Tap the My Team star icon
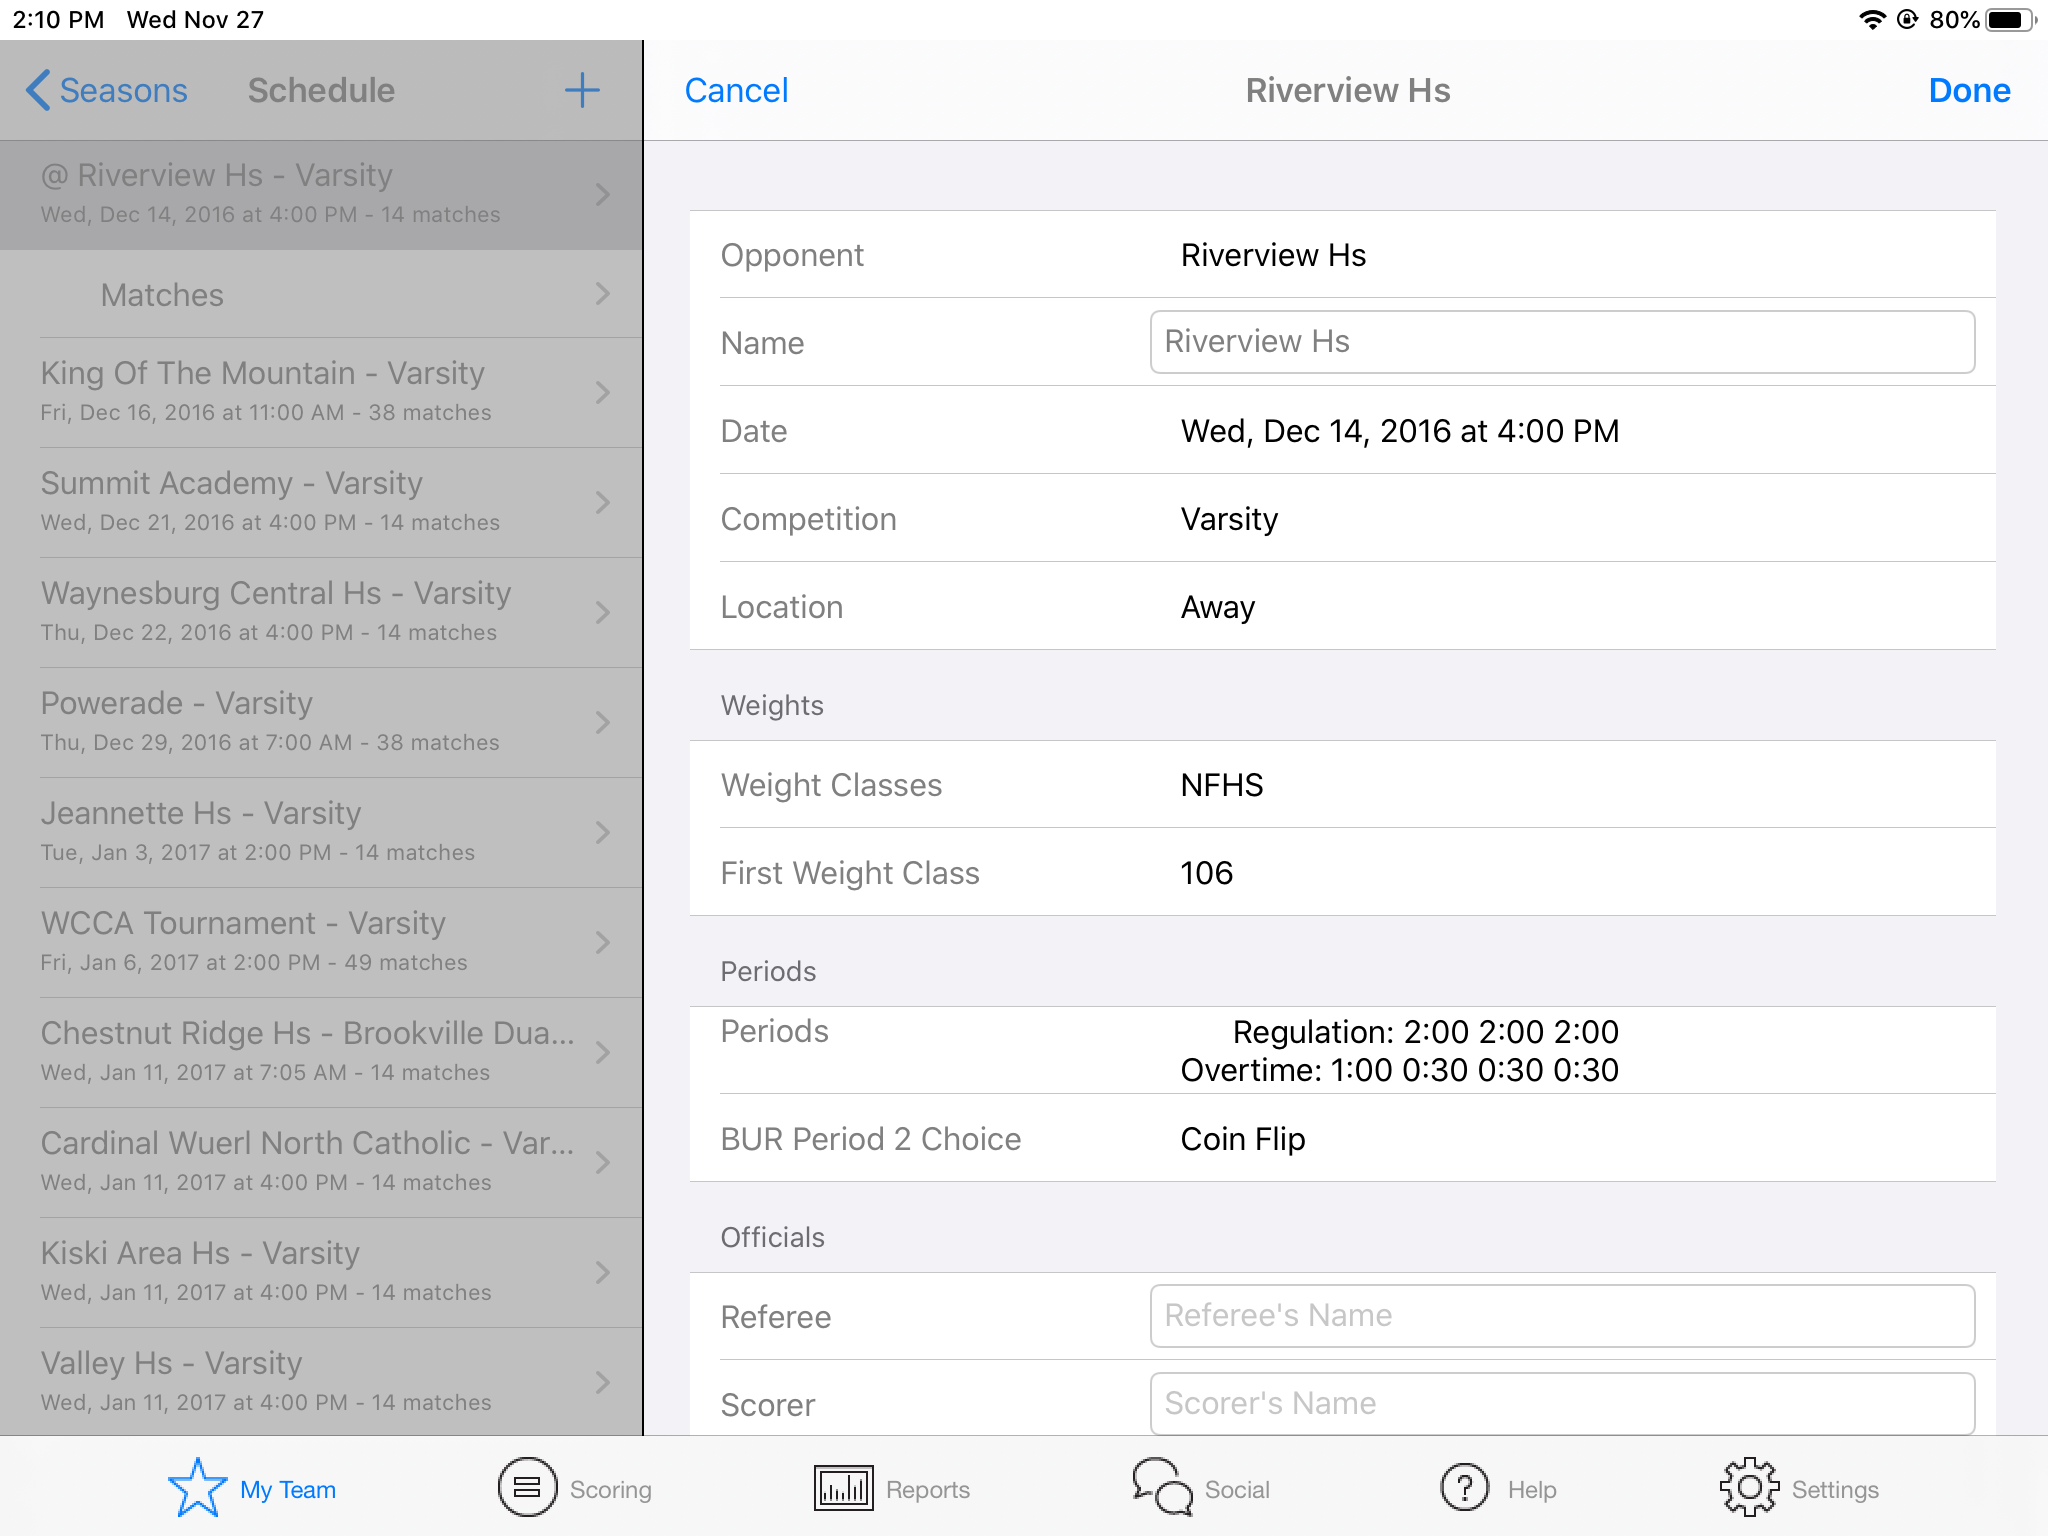2048x1536 pixels. pyautogui.click(x=197, y=1488)
